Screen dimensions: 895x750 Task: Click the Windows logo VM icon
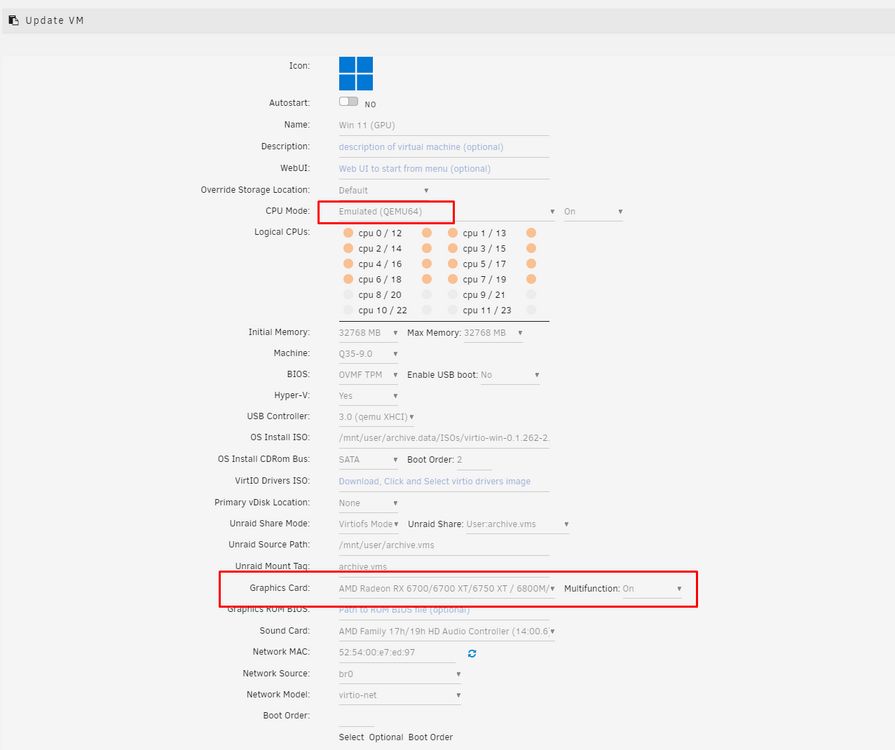pyautogui.click(x=356, y=74)
